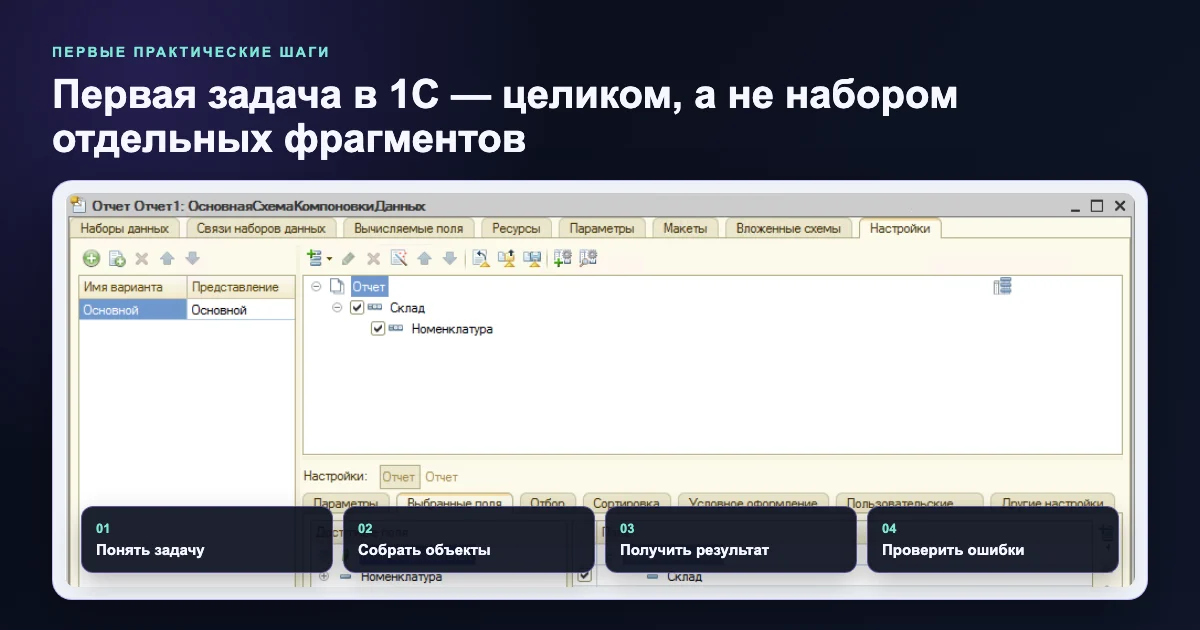This screenshot has height=630, width=1200.
Task: Click second icon after the toolbar separator
Action: point(507,258)
